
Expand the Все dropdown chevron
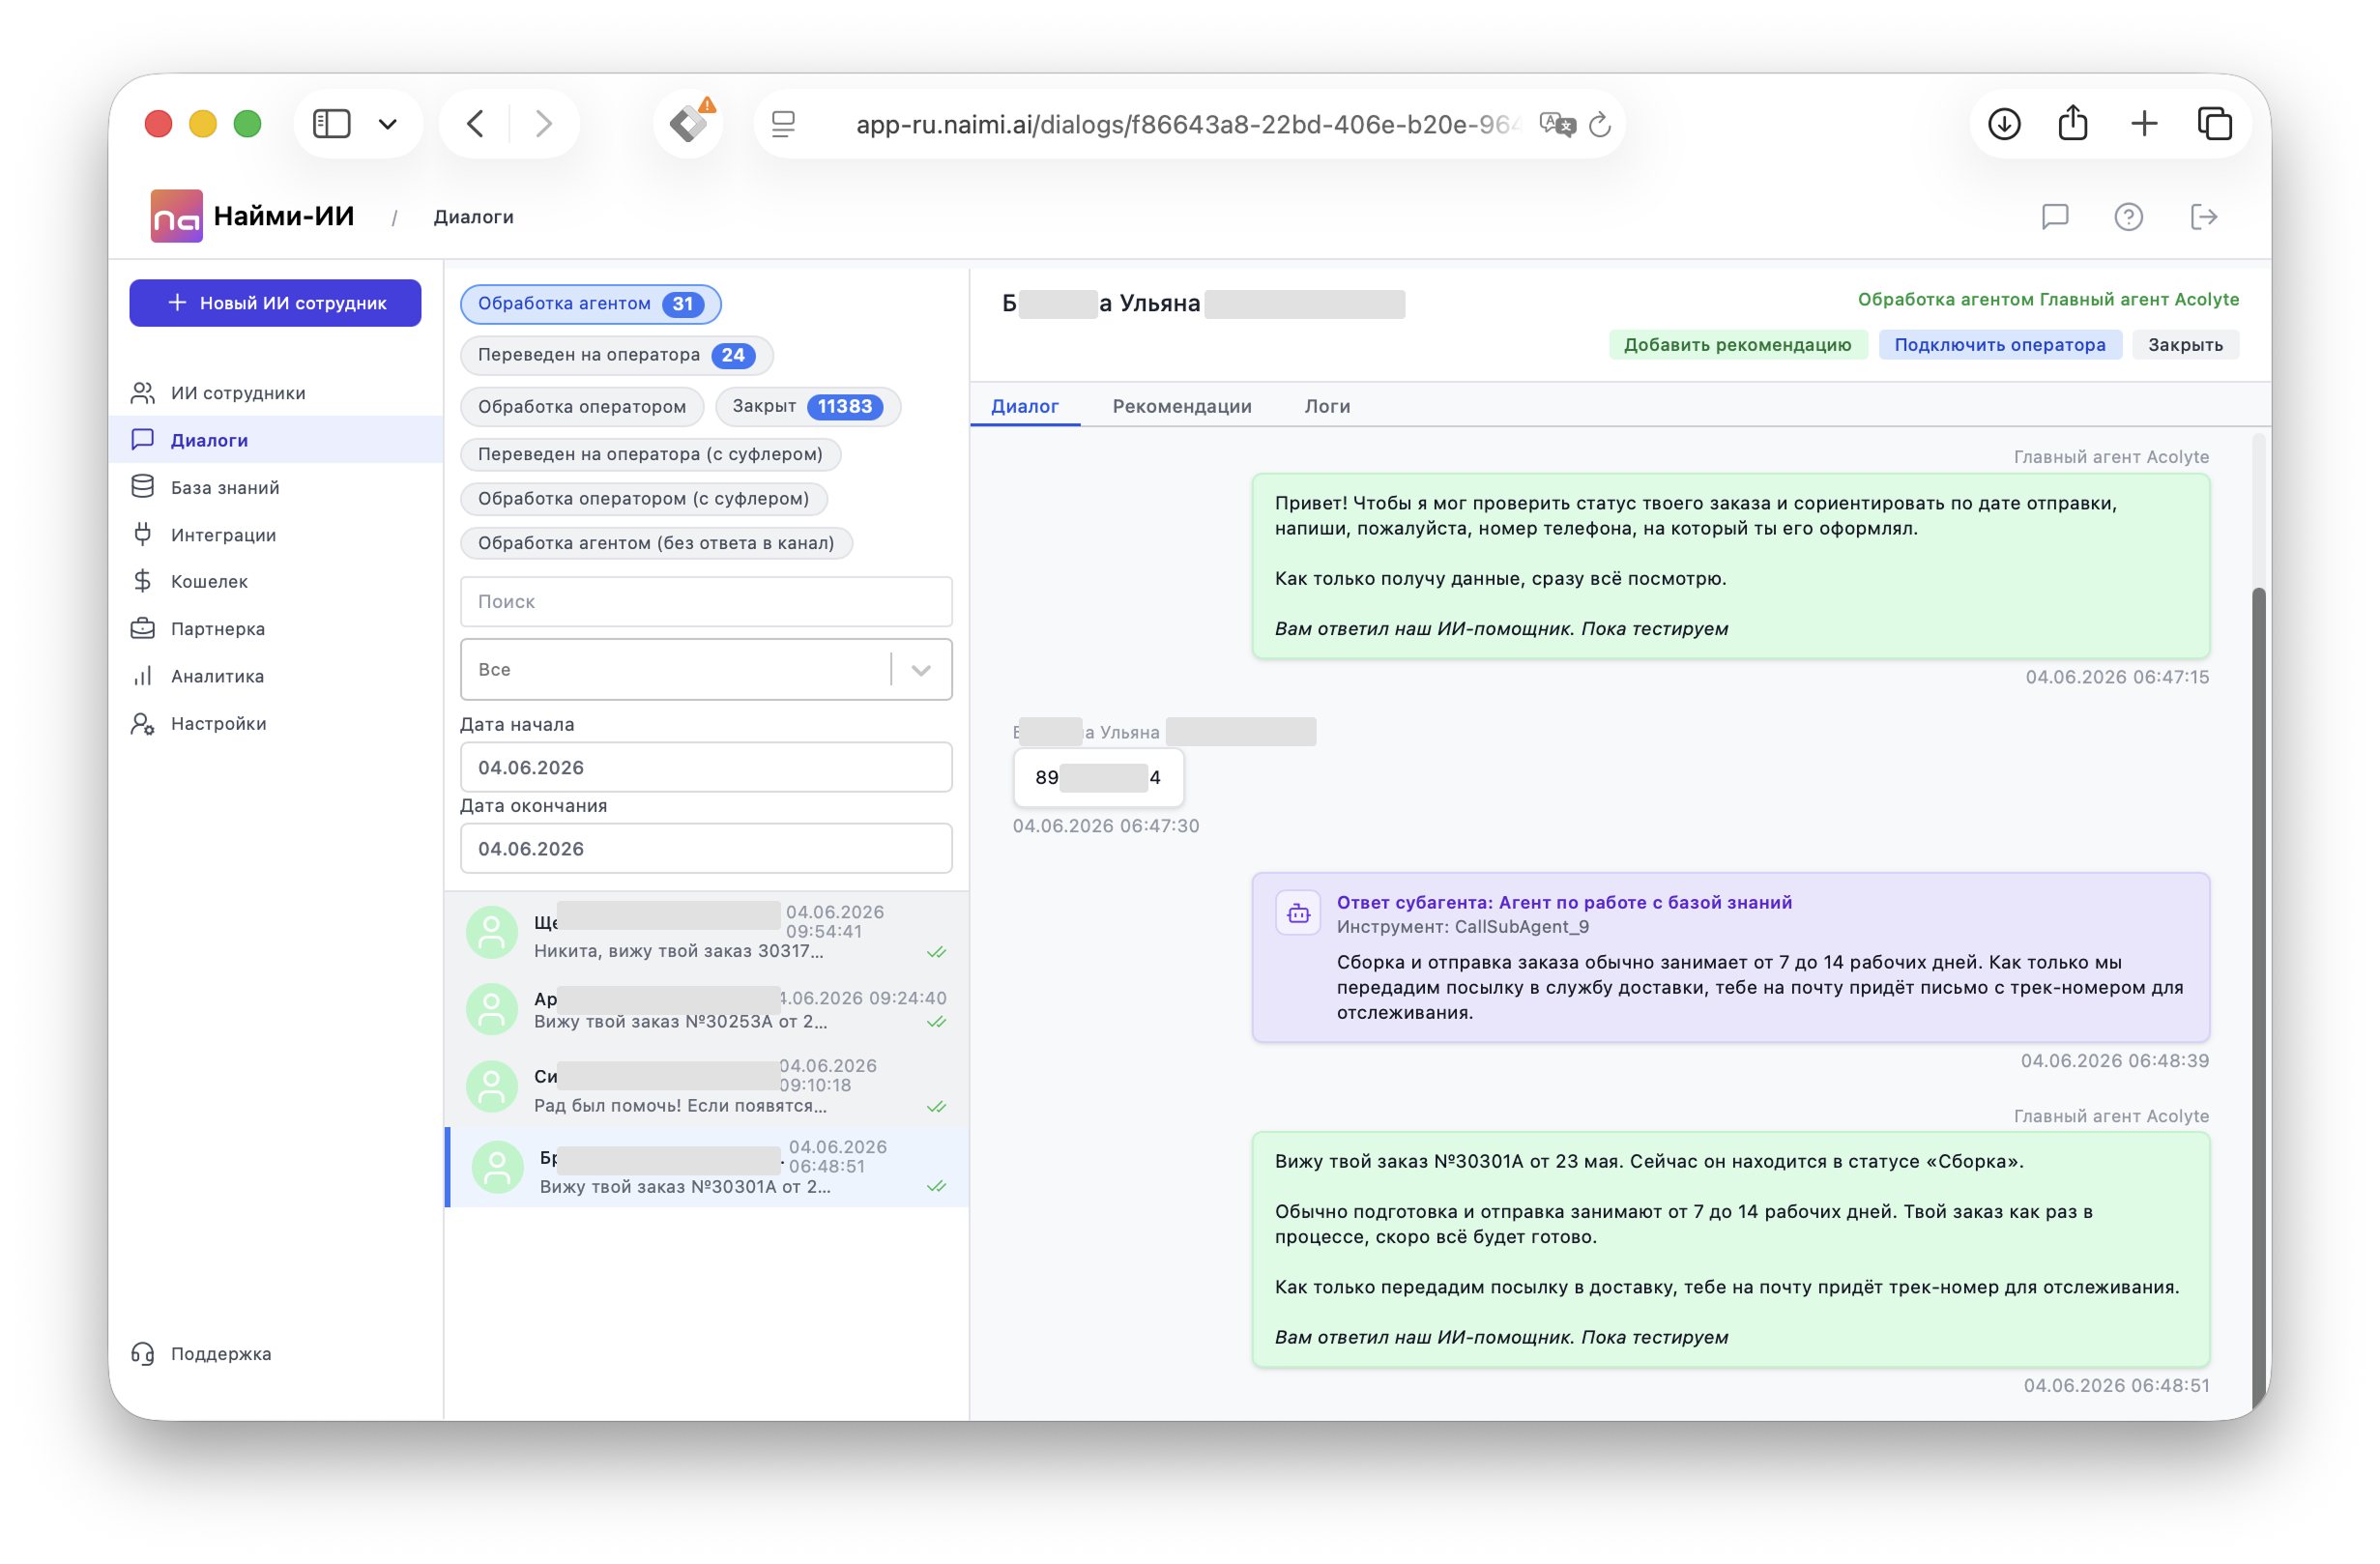[921, 670]
